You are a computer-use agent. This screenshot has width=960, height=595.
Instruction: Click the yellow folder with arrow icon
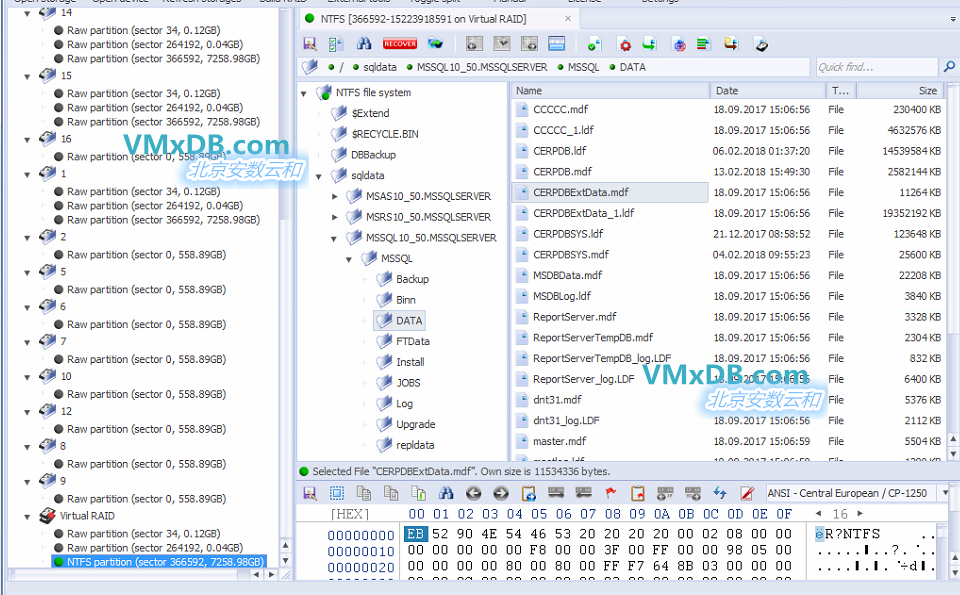pyautogui.click(x=731, y=44)
